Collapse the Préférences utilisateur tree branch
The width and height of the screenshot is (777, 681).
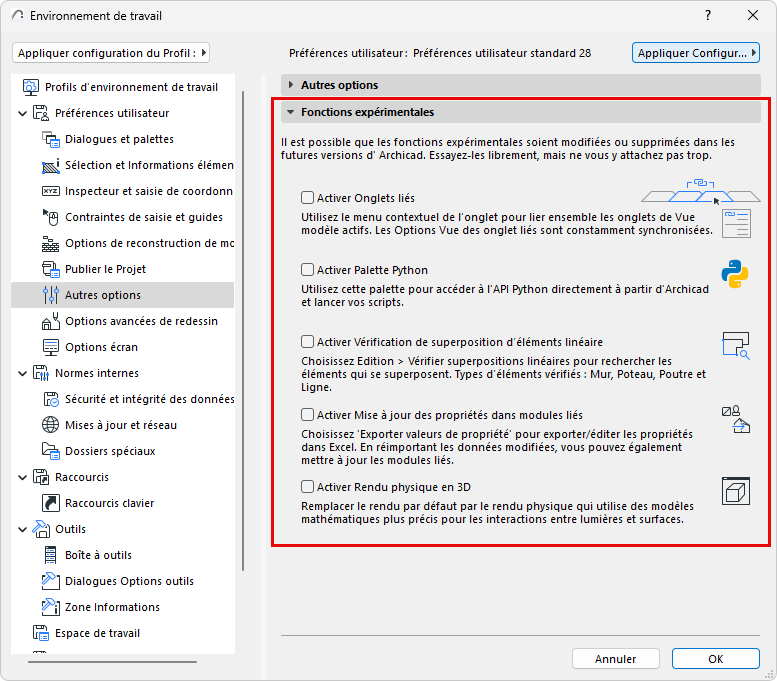point(22,114)
